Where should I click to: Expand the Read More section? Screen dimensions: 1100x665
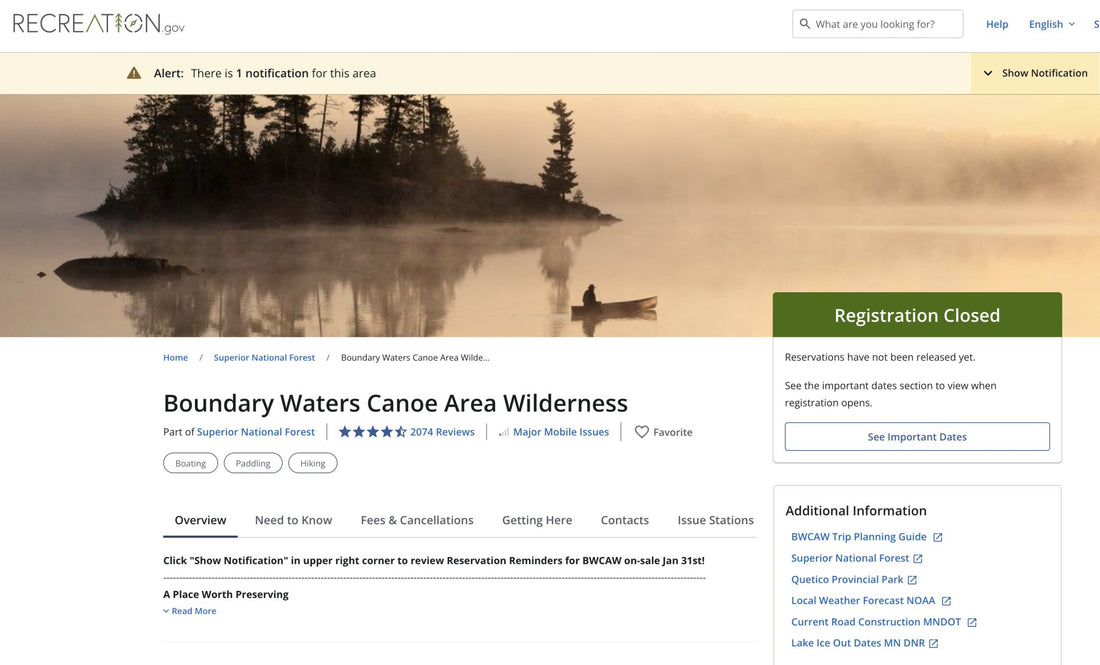click(x=190, y=611)
